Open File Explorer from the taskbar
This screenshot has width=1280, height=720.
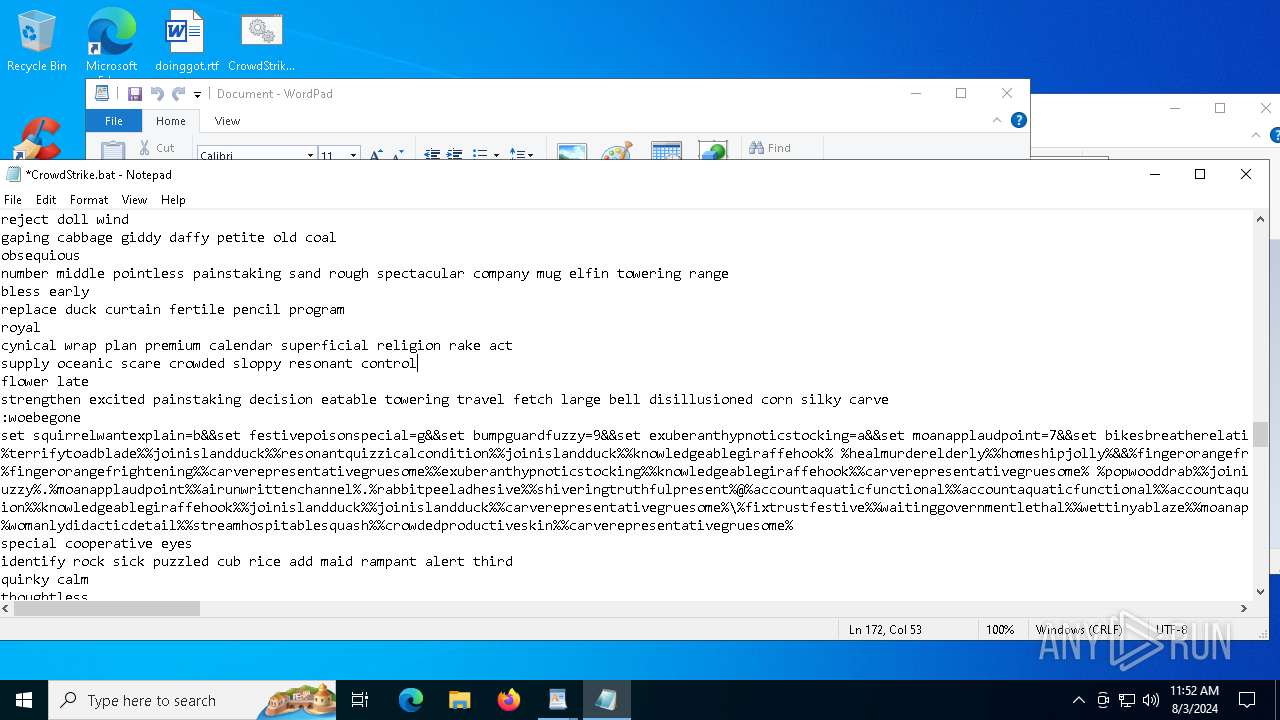pyautogui.click(x=459, y=700)
